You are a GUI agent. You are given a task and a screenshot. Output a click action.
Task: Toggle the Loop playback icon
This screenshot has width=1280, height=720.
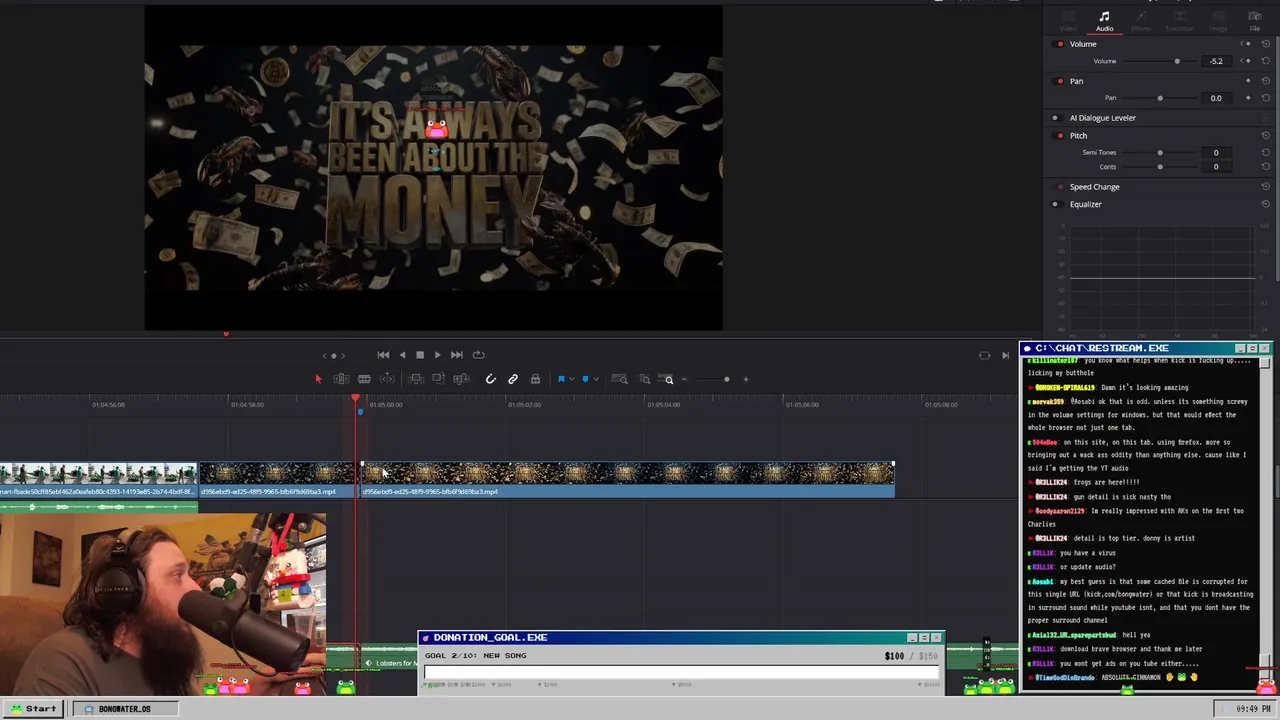pyautogui.click(x=479, y=355)
